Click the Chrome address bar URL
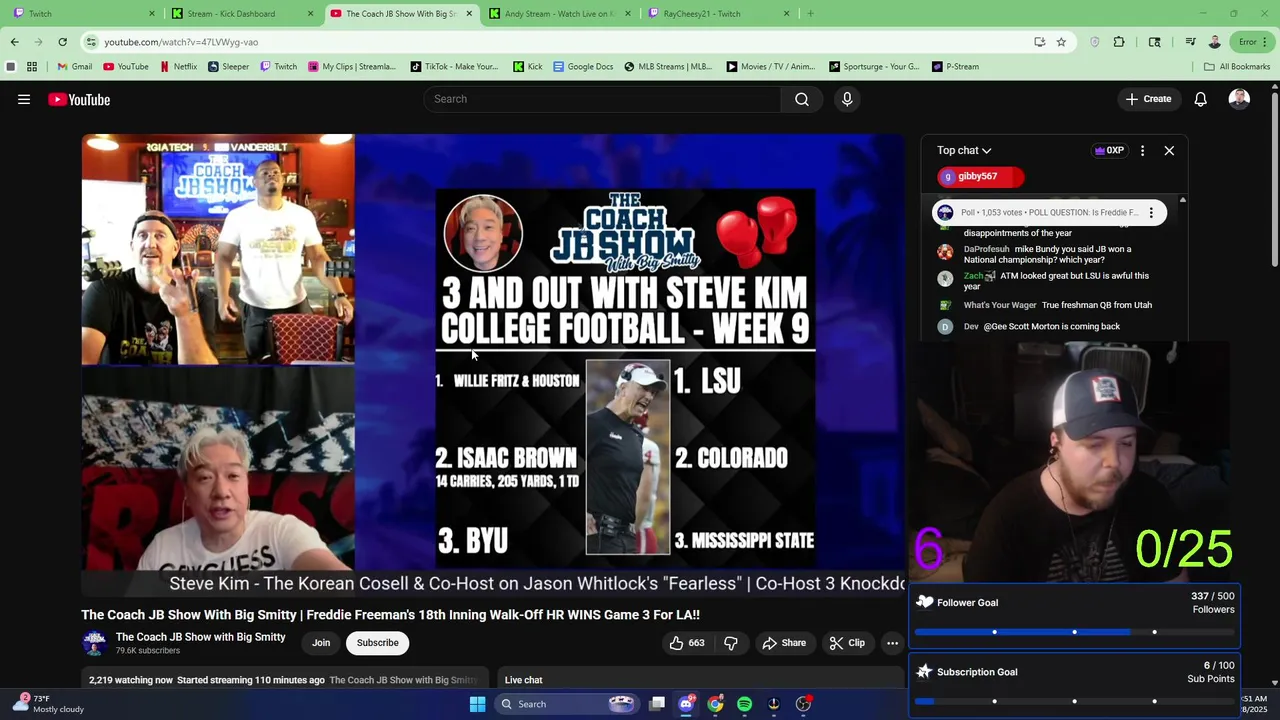Viewport: 1280px width, 720px height. coord(181,42)
